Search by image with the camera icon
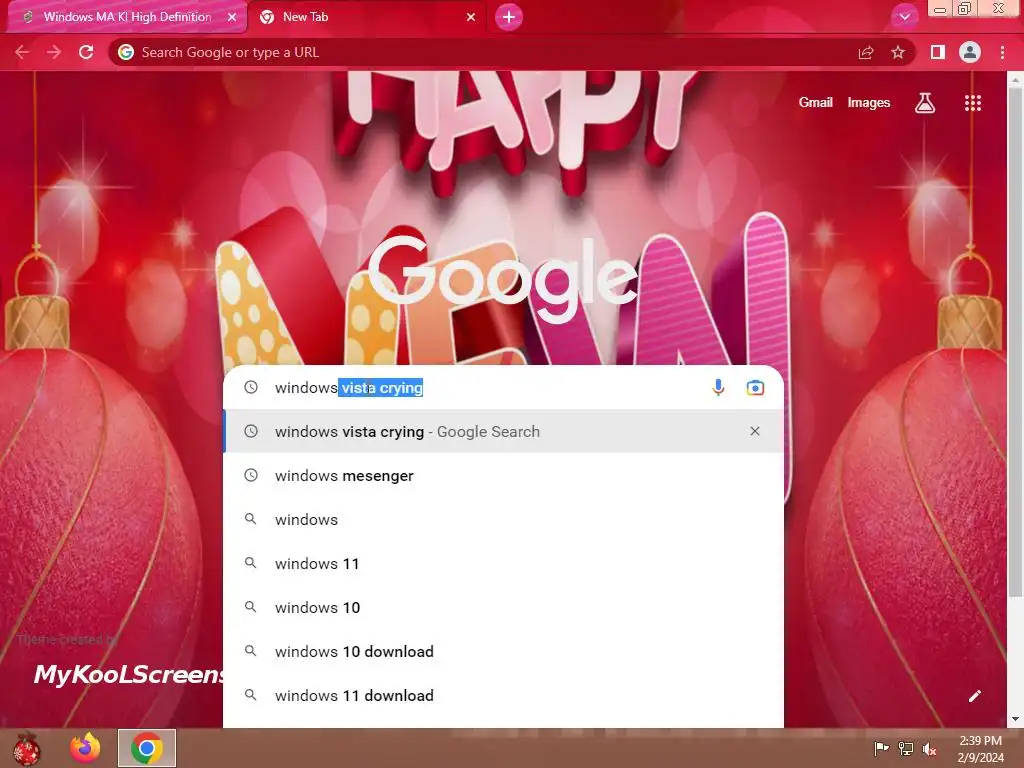Screen dimensions: 1024x768 pyautogui.click(x=755, y=387)
